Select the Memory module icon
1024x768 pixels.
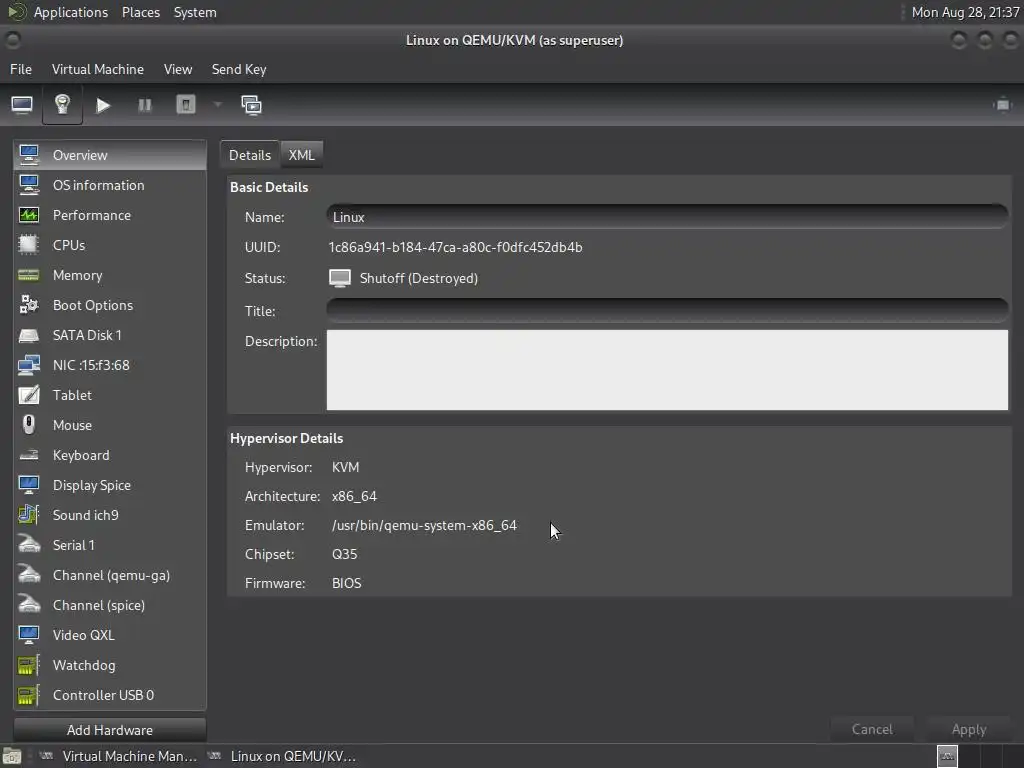(x=29, y=275)
